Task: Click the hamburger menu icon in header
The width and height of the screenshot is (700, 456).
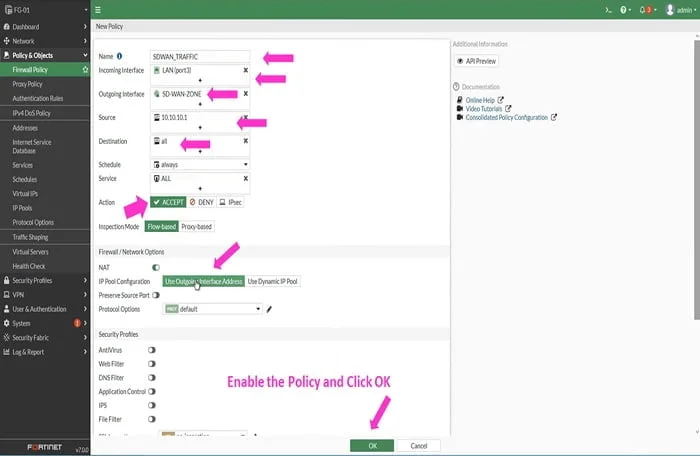Action: point(98,10)
